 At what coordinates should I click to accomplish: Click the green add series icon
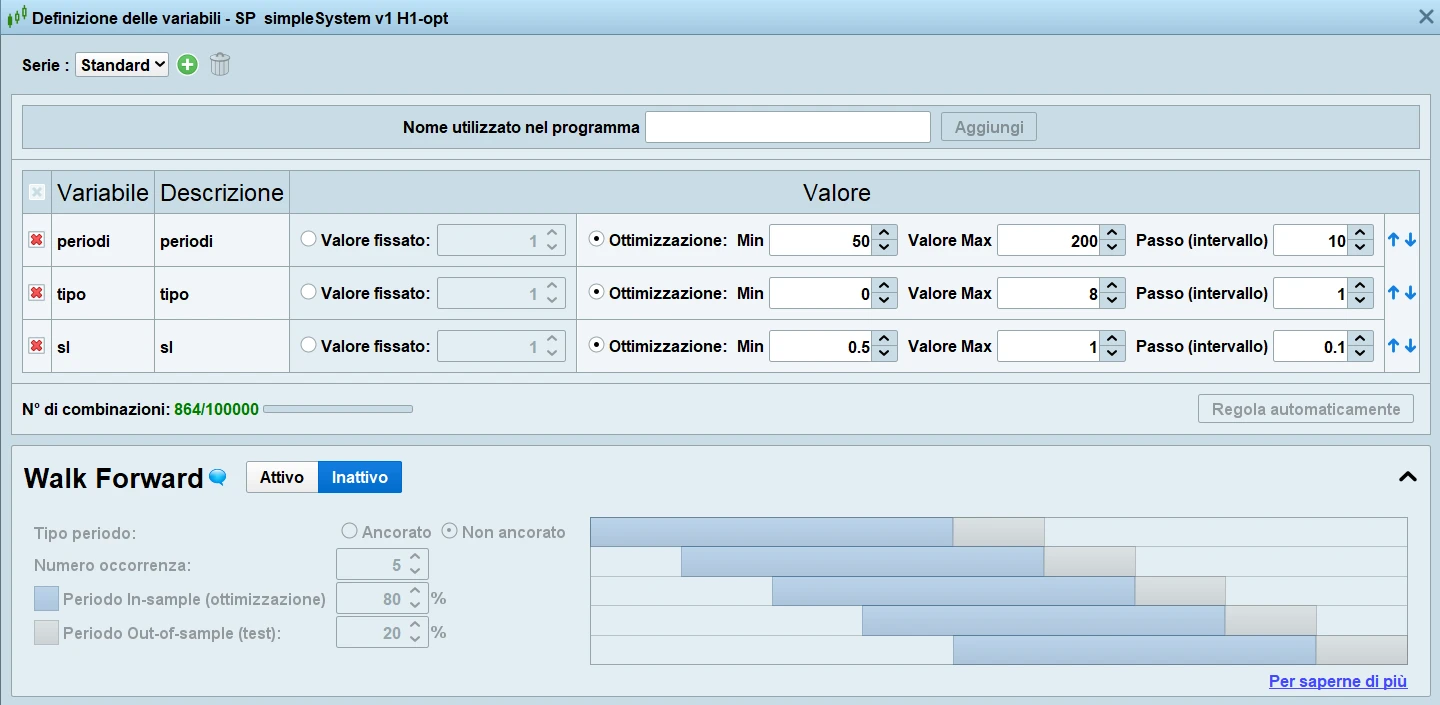187,65
